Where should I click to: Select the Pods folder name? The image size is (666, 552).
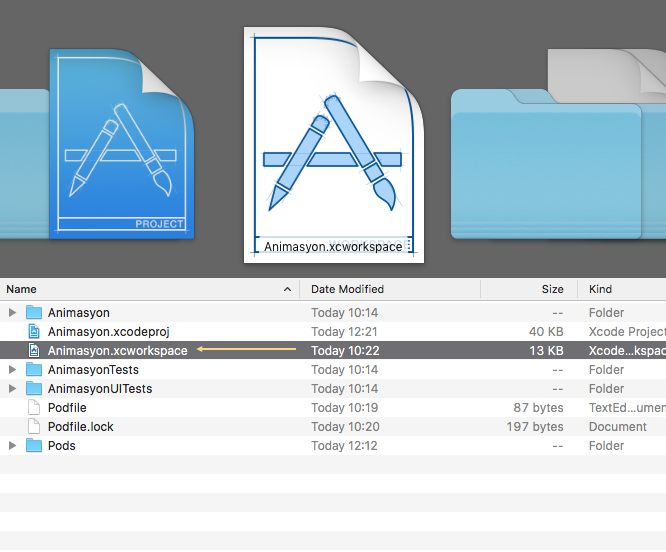(x=62, y=446)
